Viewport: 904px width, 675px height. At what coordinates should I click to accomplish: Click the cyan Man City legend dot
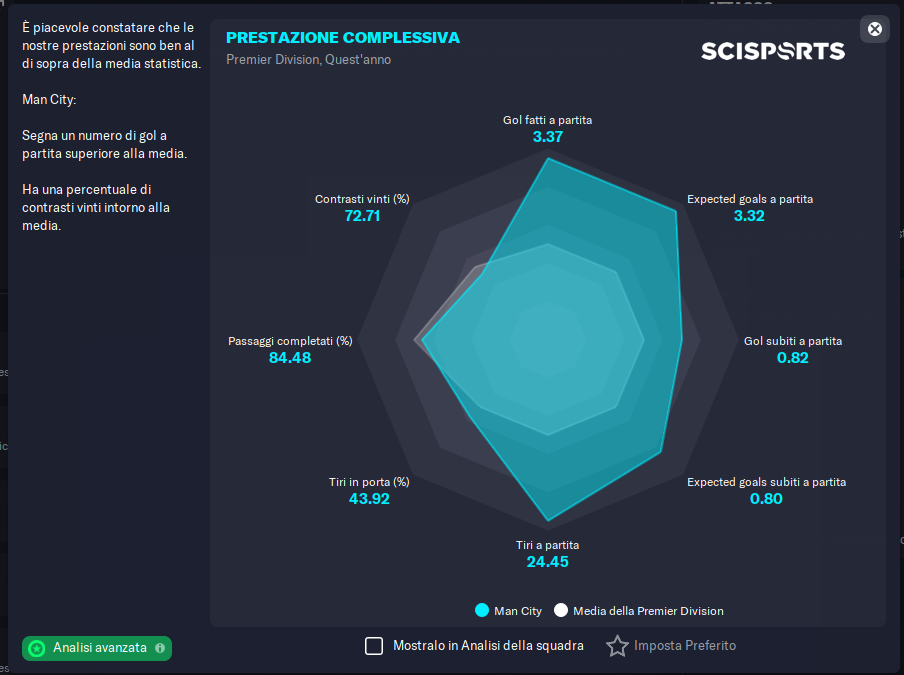[x=481, y=610]
